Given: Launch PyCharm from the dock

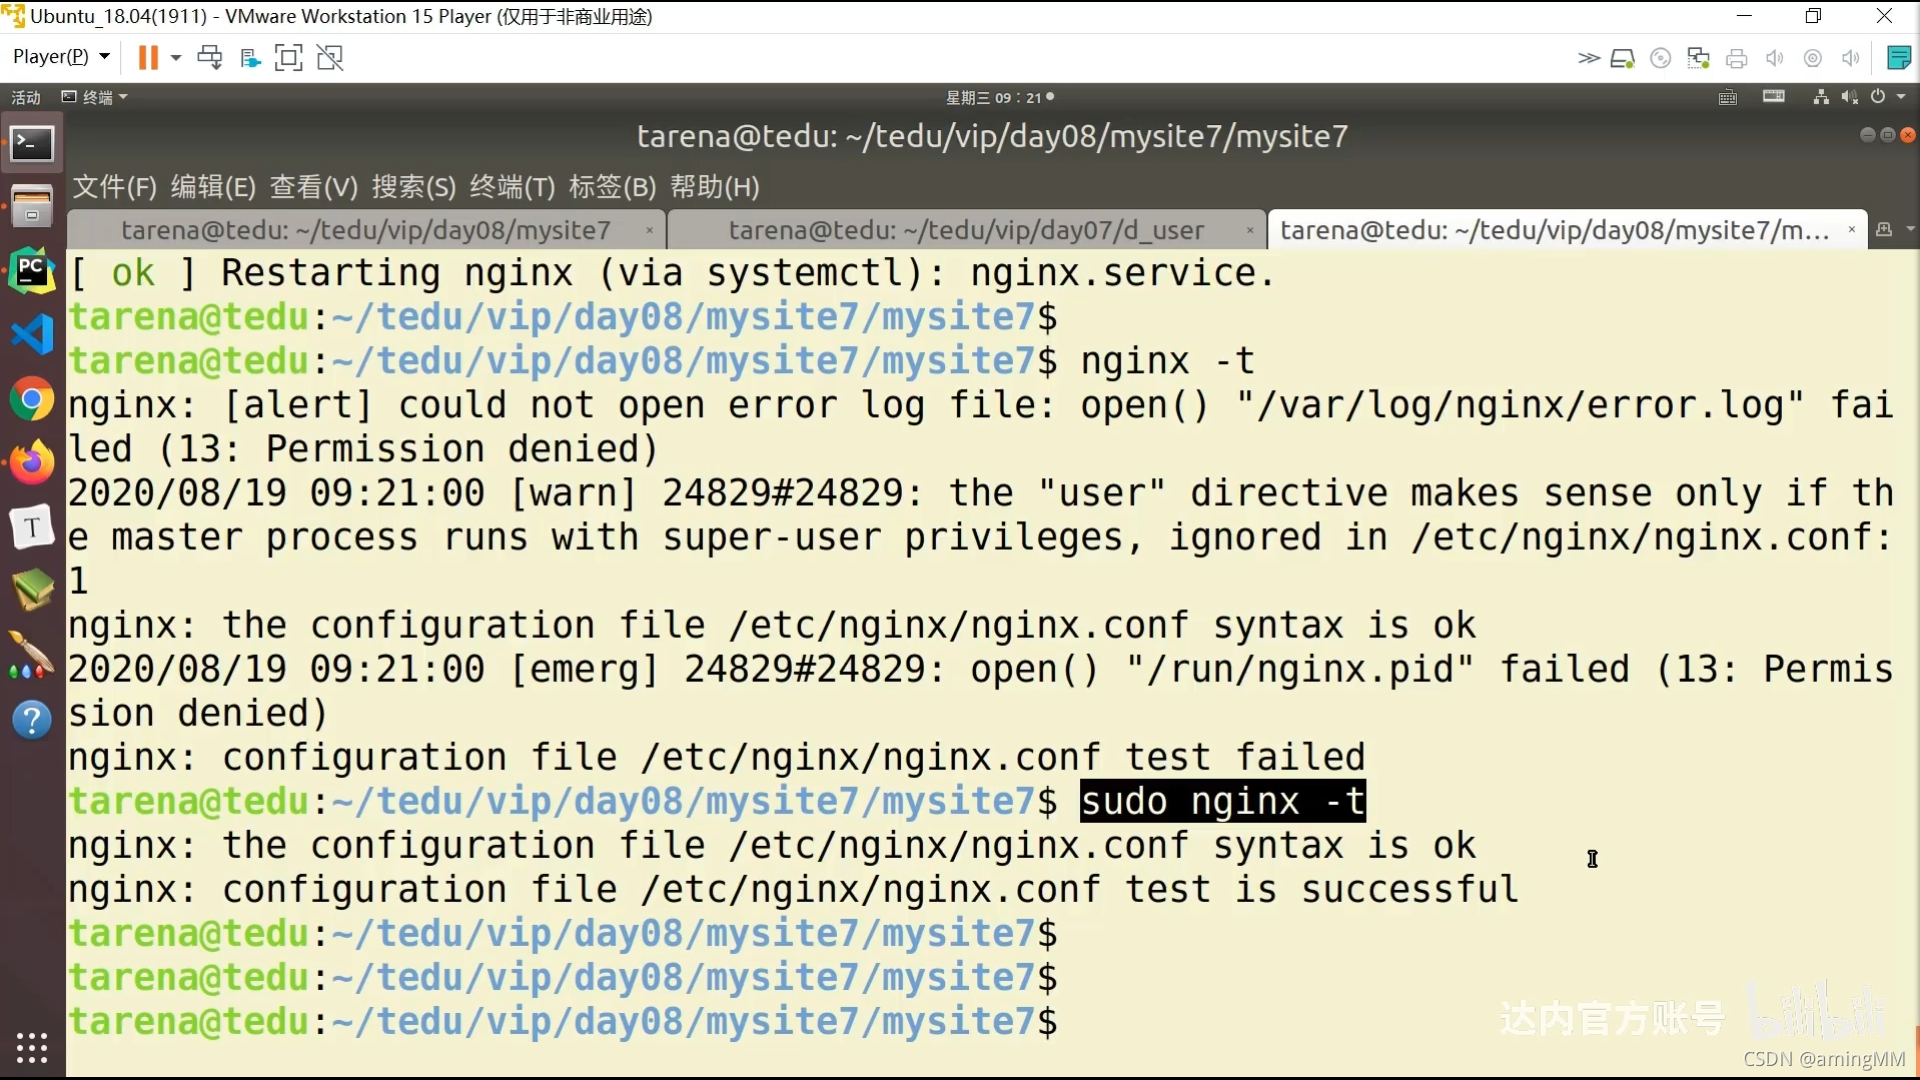Looking at the screenshot, I should pyautogui.click(x=32, y=270).
